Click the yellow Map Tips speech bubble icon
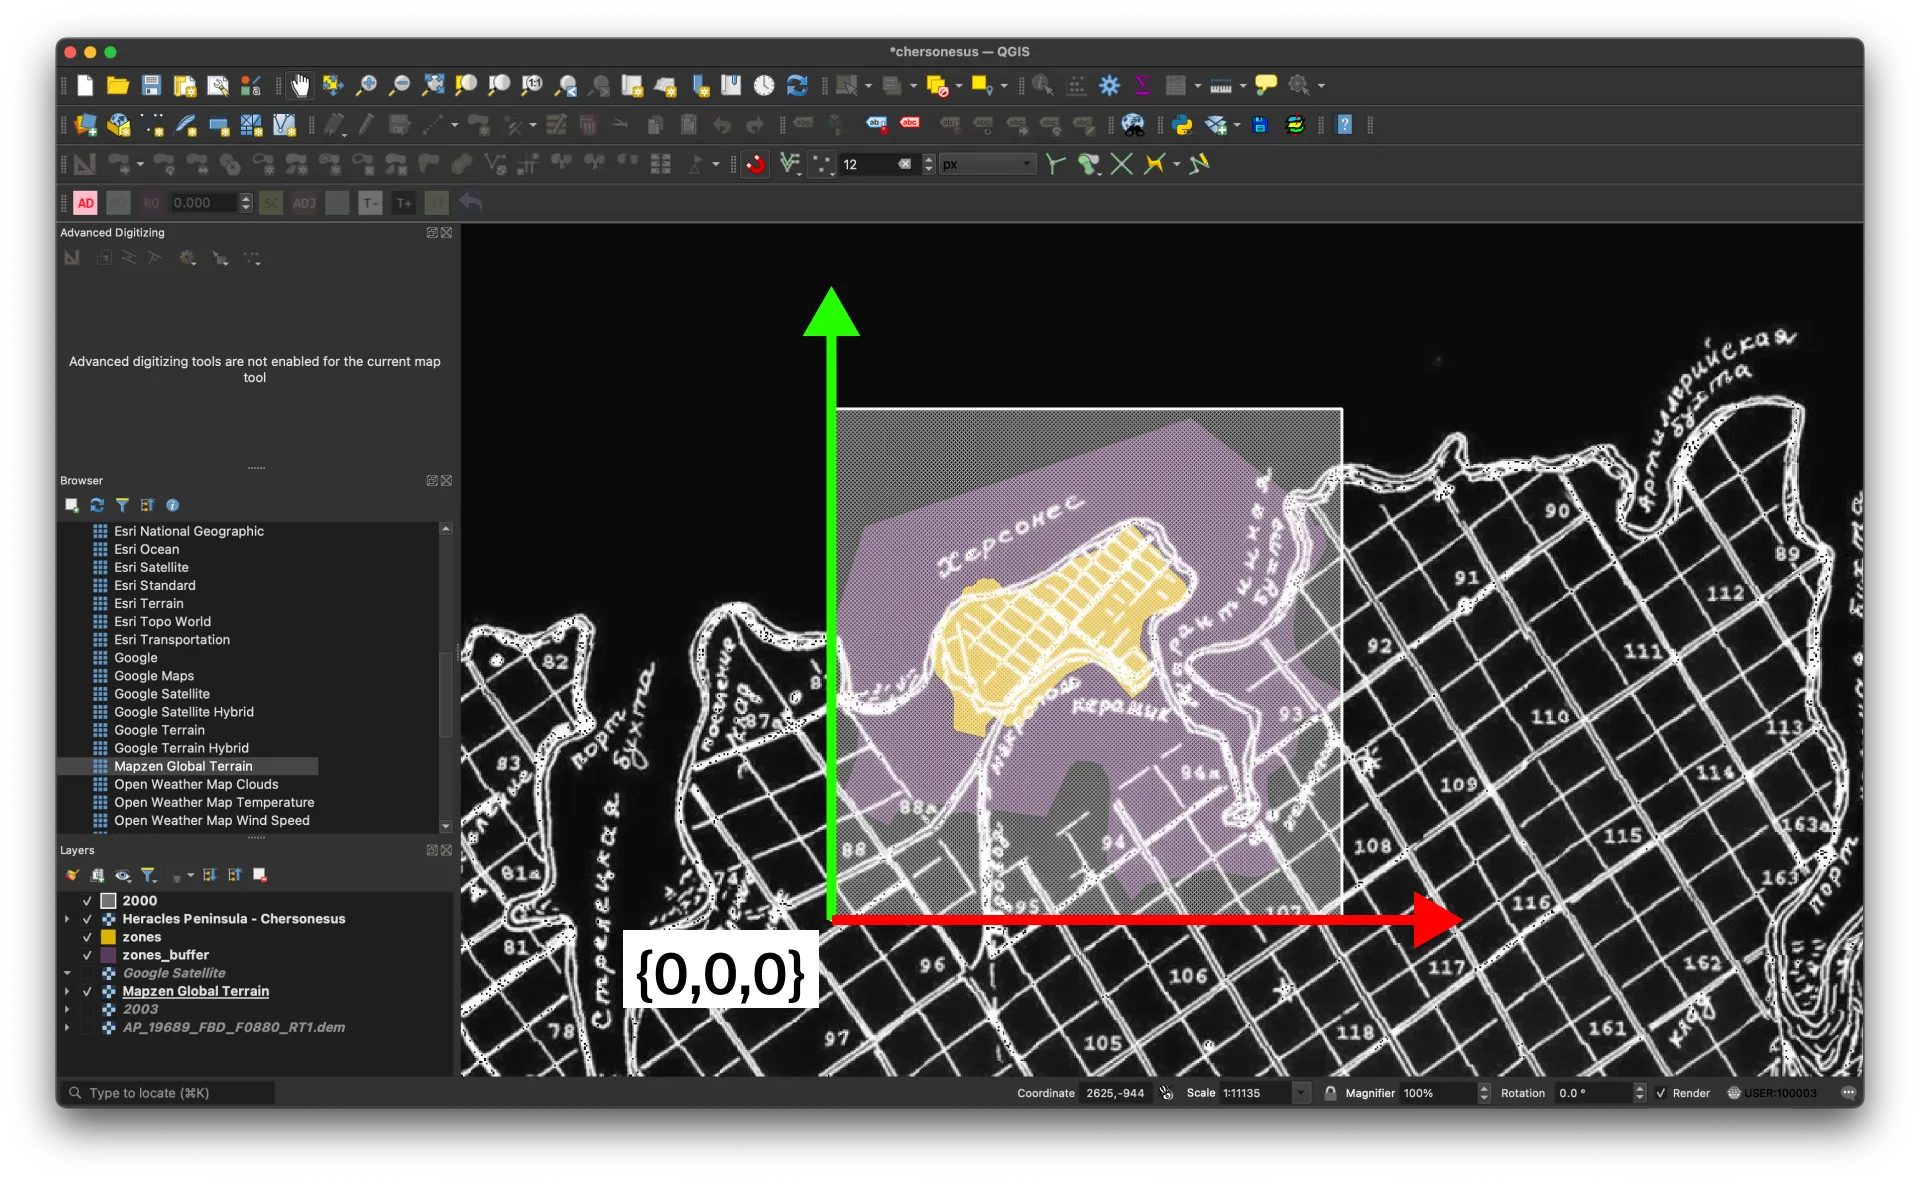 (1266, 86)
